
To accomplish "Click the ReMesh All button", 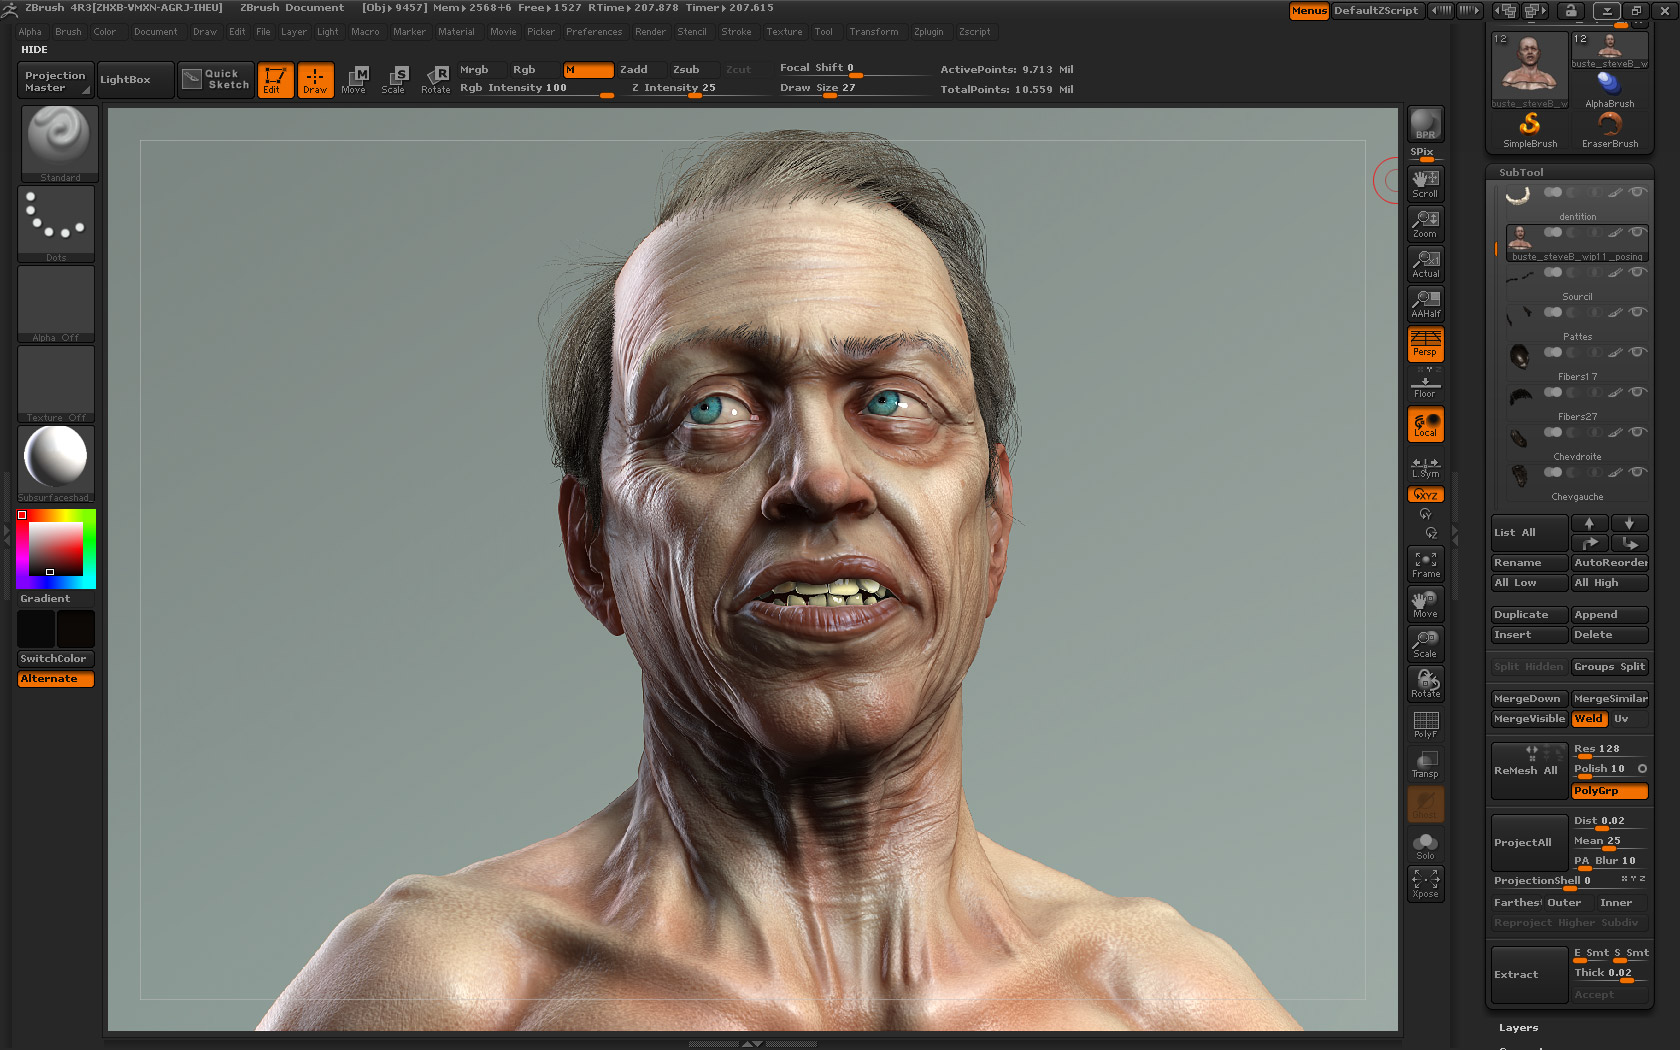I will (x=1529, y=771).
